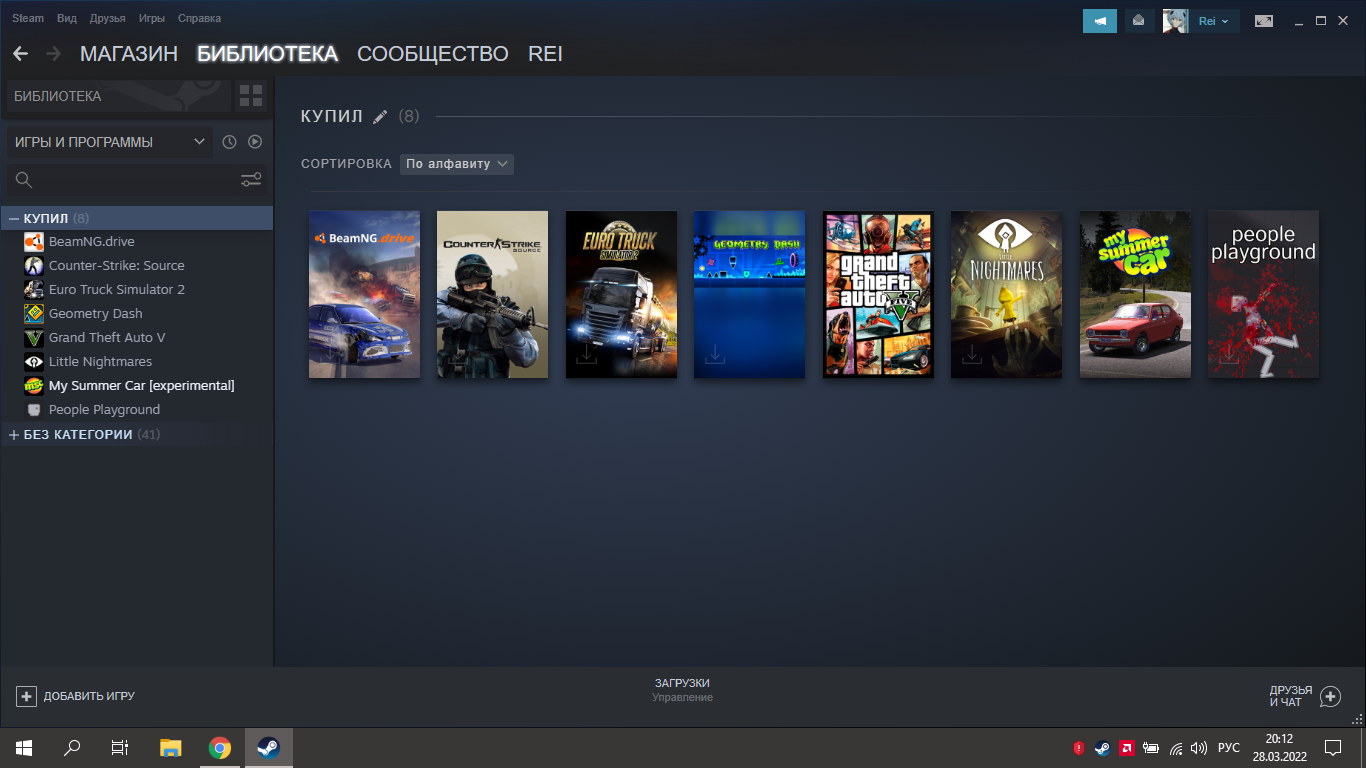
Task: Click the Grand Theft Auto V list icon
Action: (34, 337)
